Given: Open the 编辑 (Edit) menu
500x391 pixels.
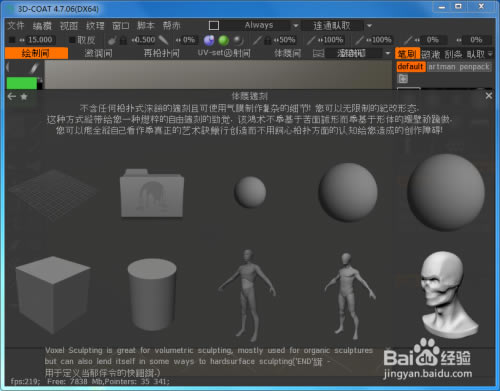Looking at the screenshot, I should click(42, 26).
